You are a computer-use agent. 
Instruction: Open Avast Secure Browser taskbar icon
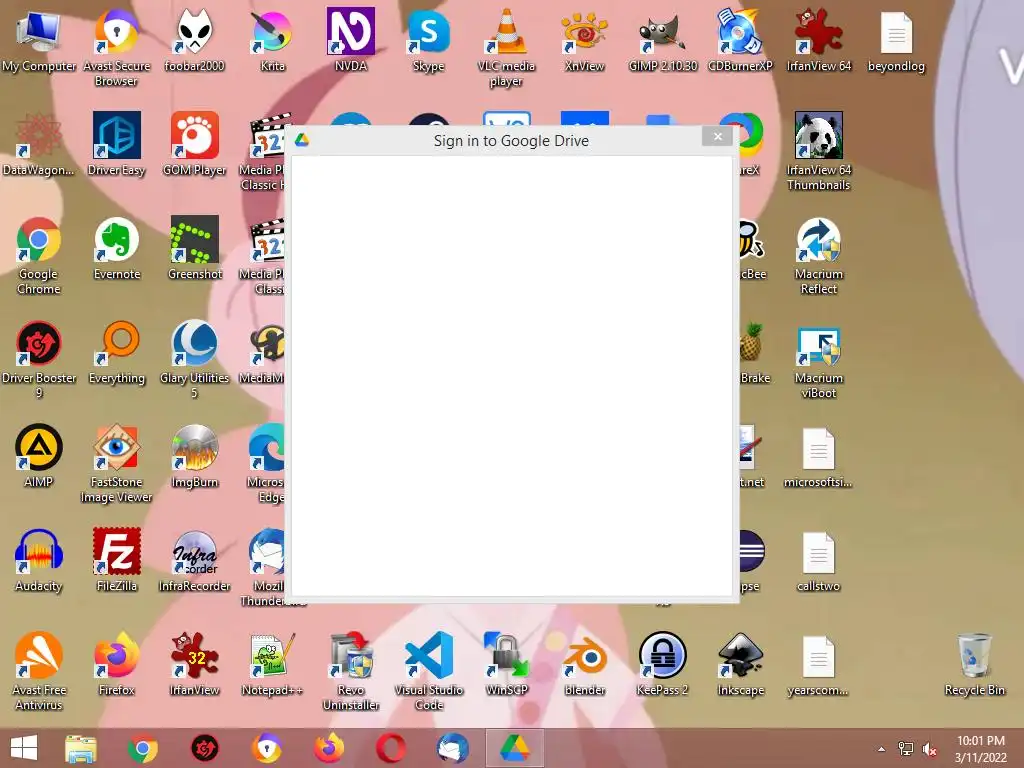point(266,748)
